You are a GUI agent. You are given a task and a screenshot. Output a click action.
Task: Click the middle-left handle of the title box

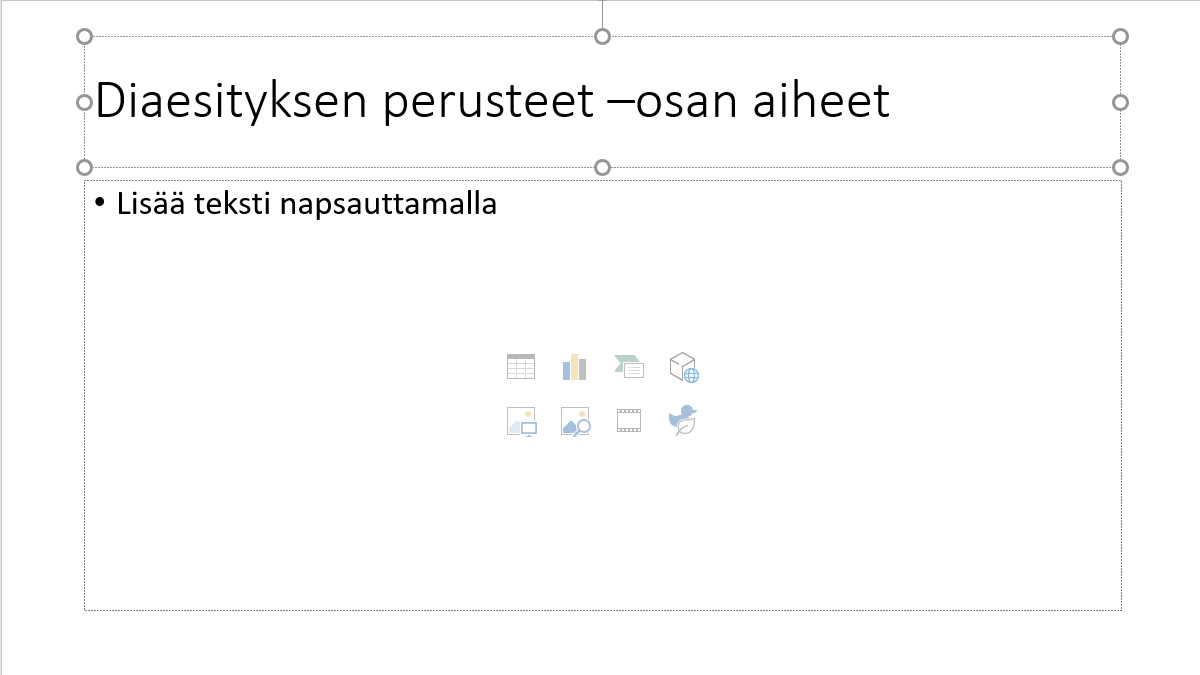tap(84, 102)
